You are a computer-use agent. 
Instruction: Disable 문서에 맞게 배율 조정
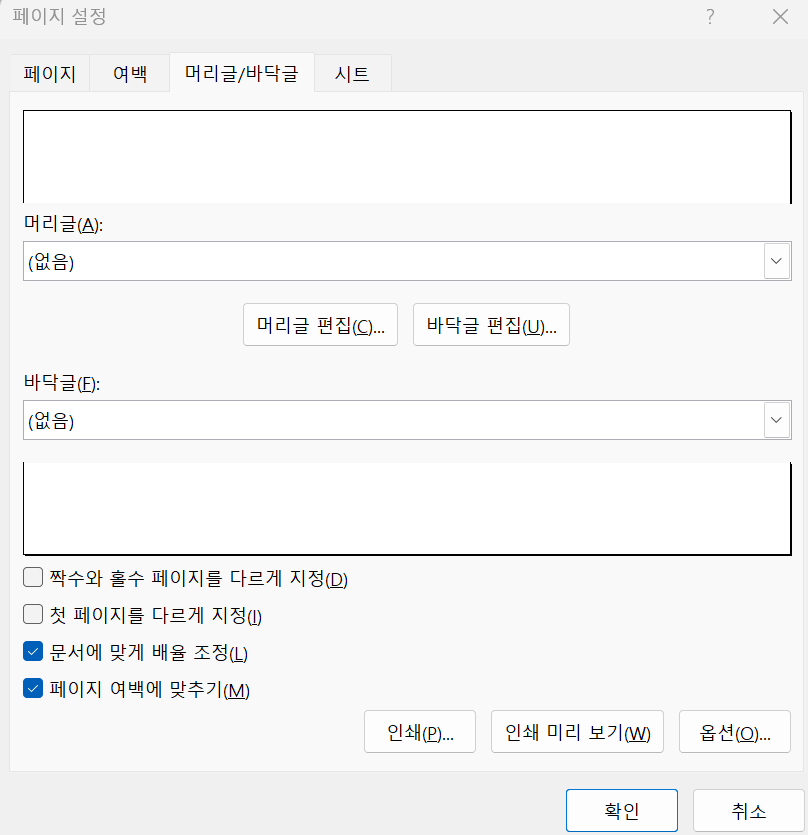31,652
